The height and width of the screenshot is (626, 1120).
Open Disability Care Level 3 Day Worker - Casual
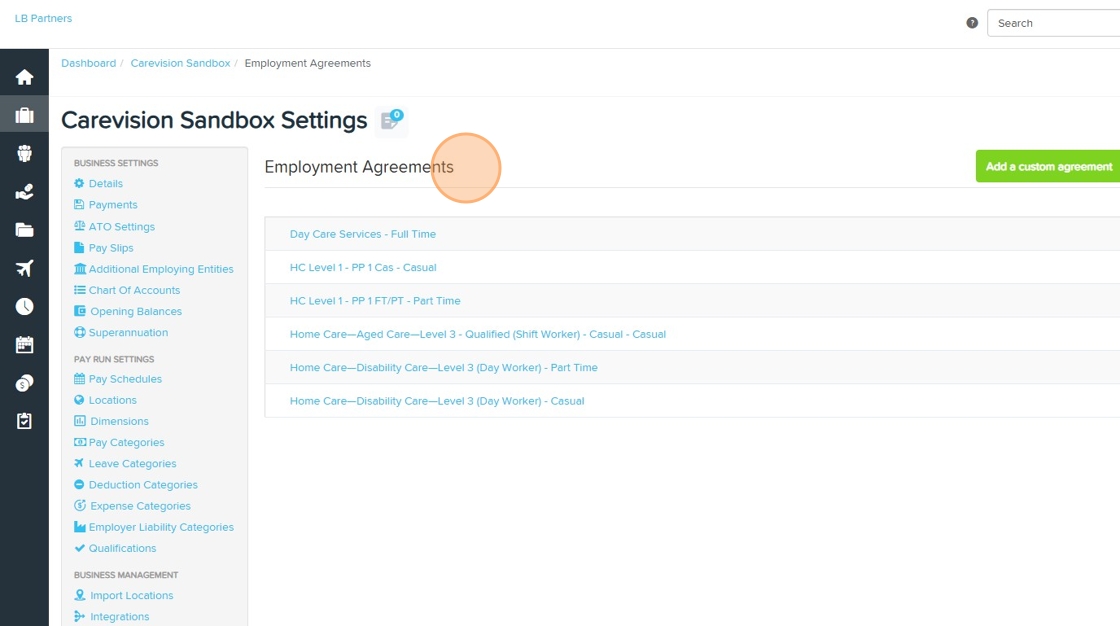click(x=437, y=401)
